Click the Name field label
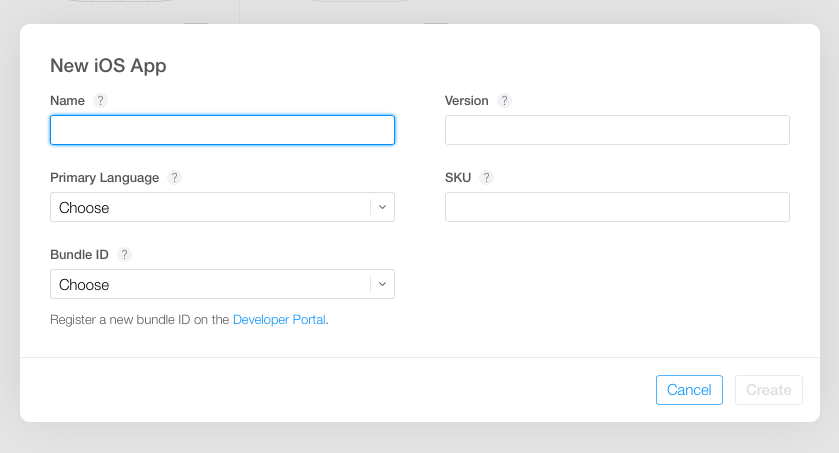 point(68,101)
